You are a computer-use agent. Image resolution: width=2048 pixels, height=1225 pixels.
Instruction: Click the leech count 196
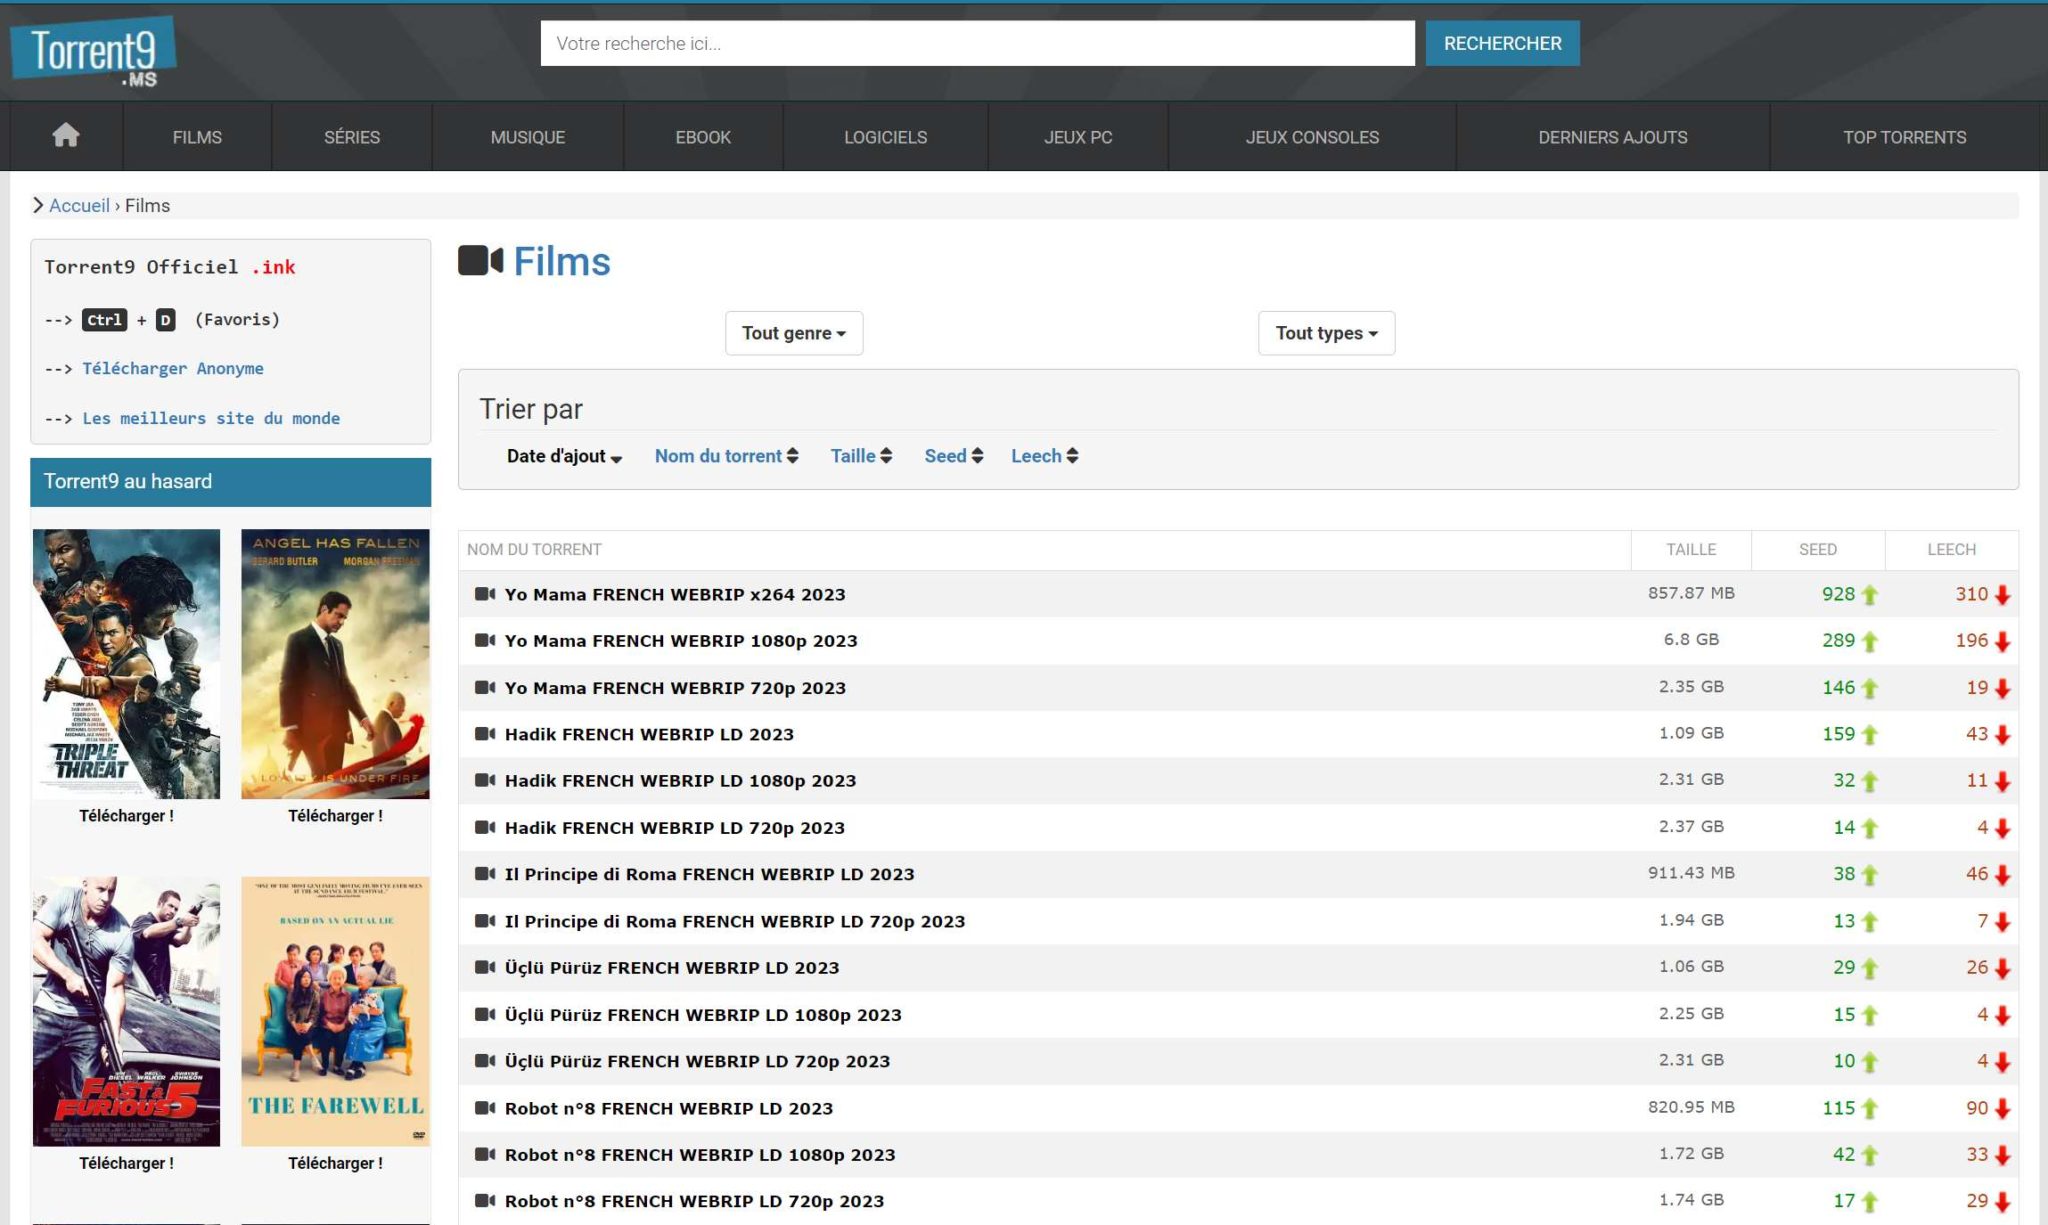[x=1972, y=640]
